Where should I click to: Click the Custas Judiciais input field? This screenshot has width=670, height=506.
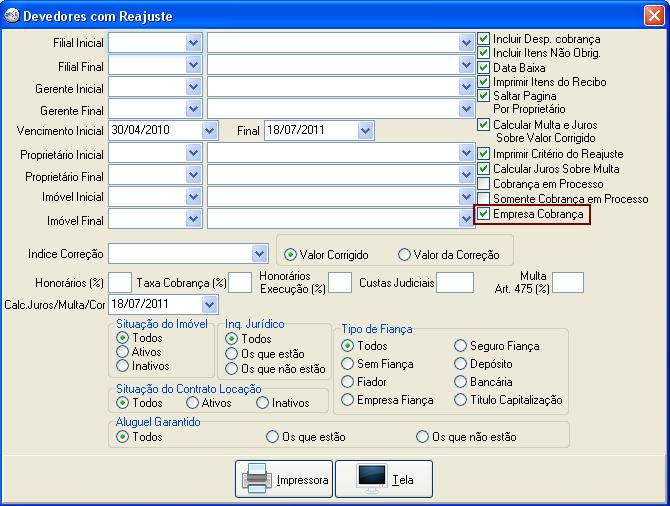point(455,283)
